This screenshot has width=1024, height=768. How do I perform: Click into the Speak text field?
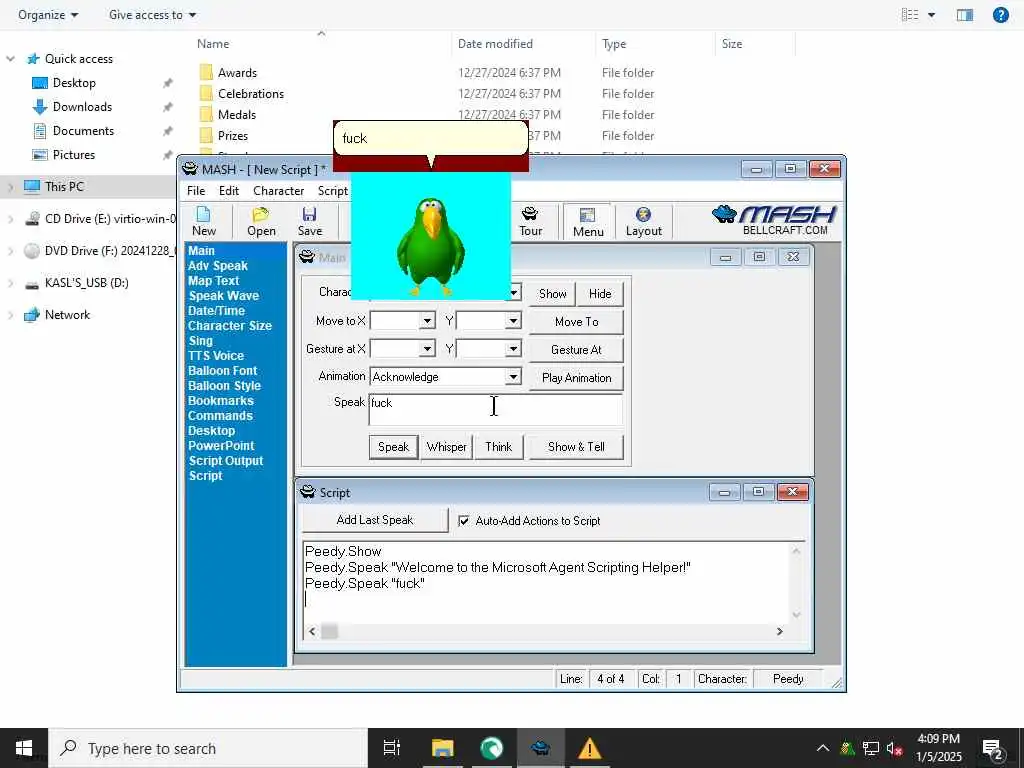(x=496, y=409)
